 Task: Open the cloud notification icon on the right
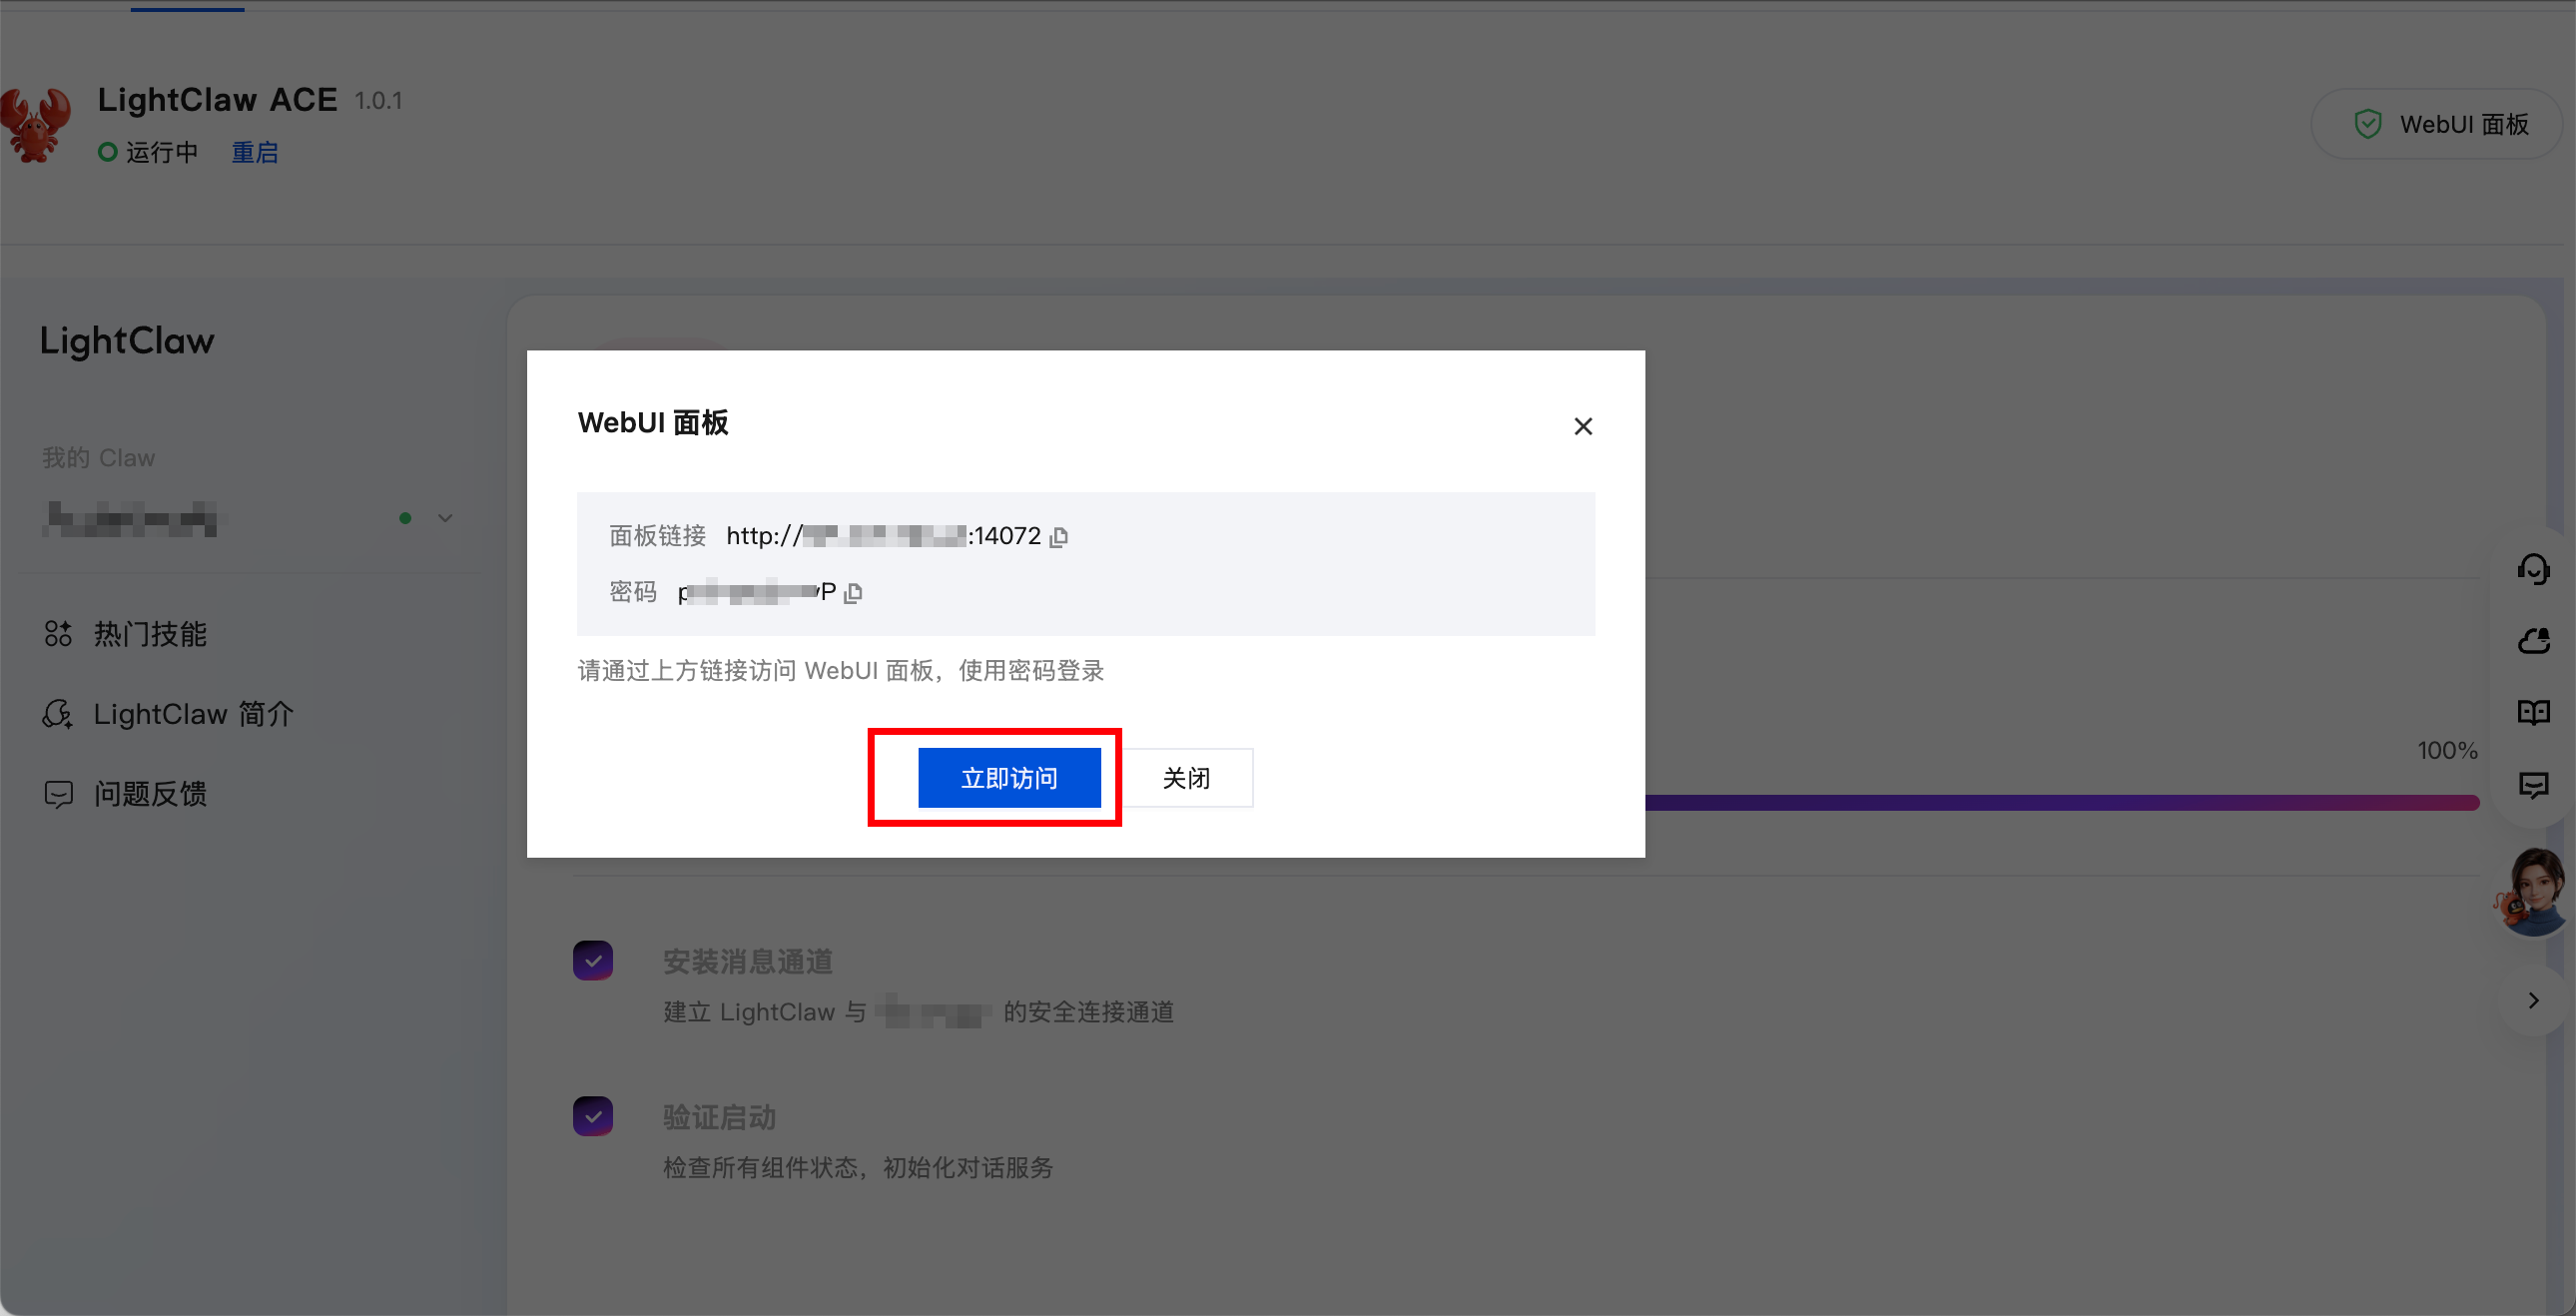[2536, 641]
